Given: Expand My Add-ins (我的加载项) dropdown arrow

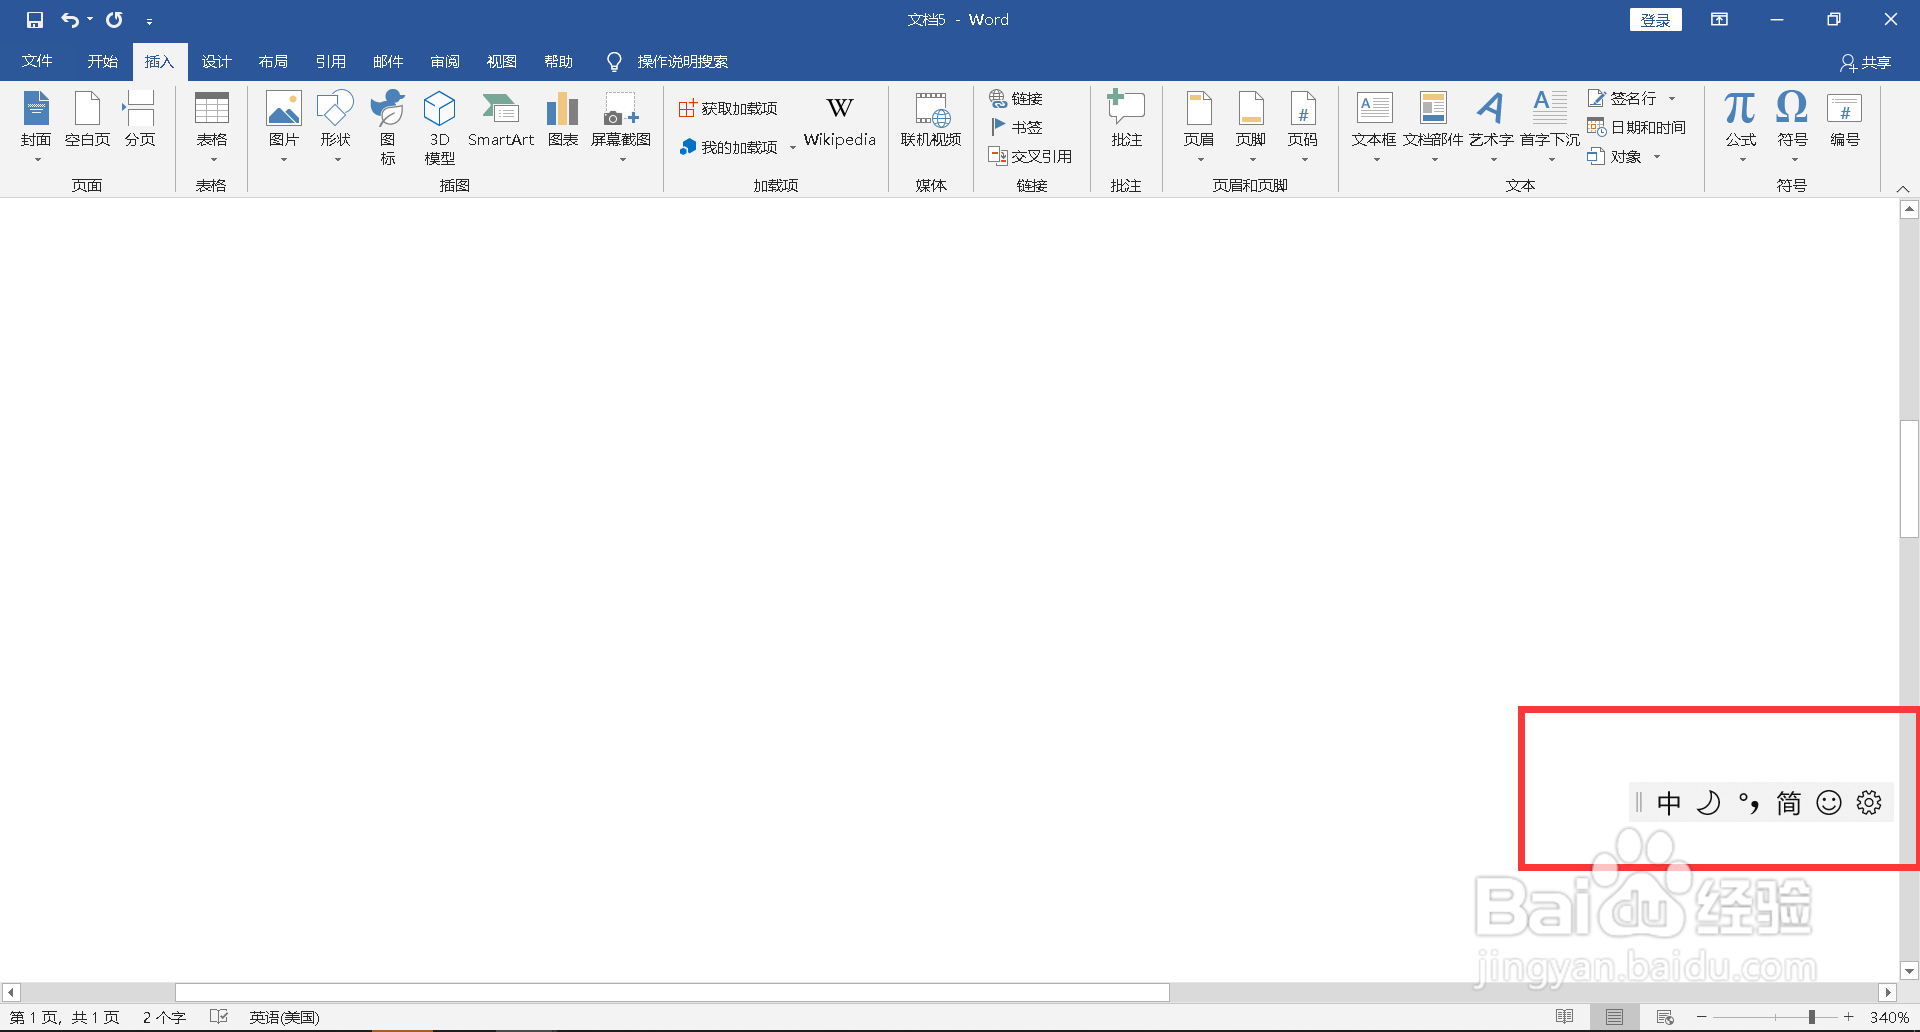Looking at the screenshot, I should tap(792, 147).
